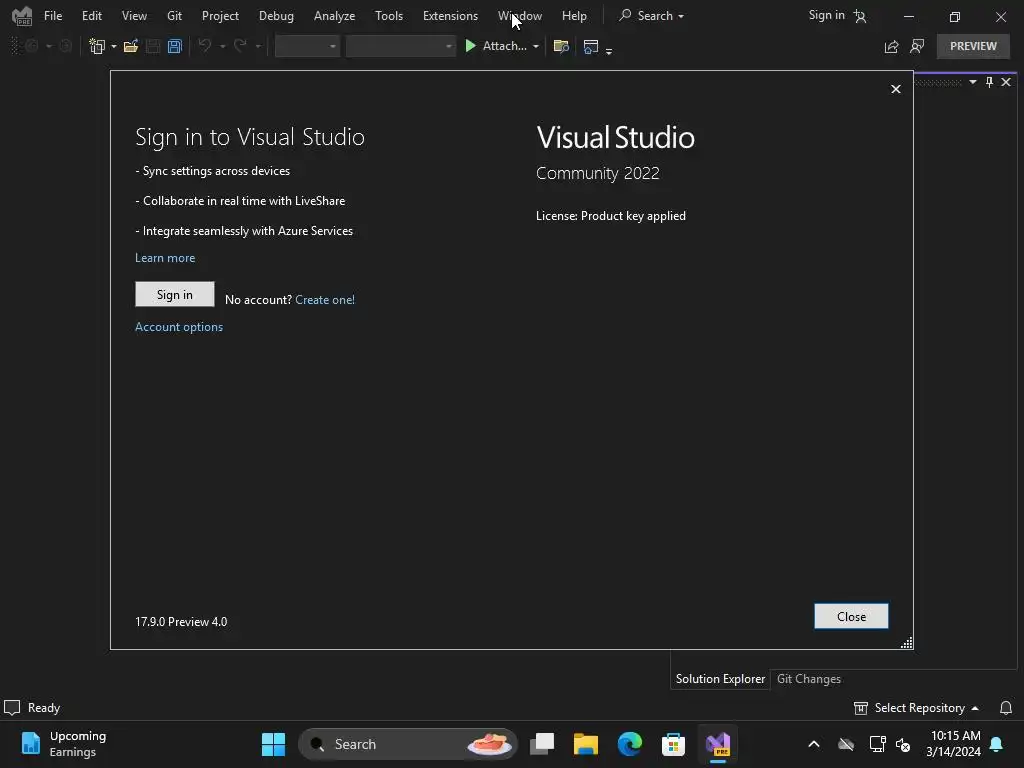This screenshot has width=1024, height=768.
Task: Click the Redo arrow icon
Action: click(x=240, y=46)
